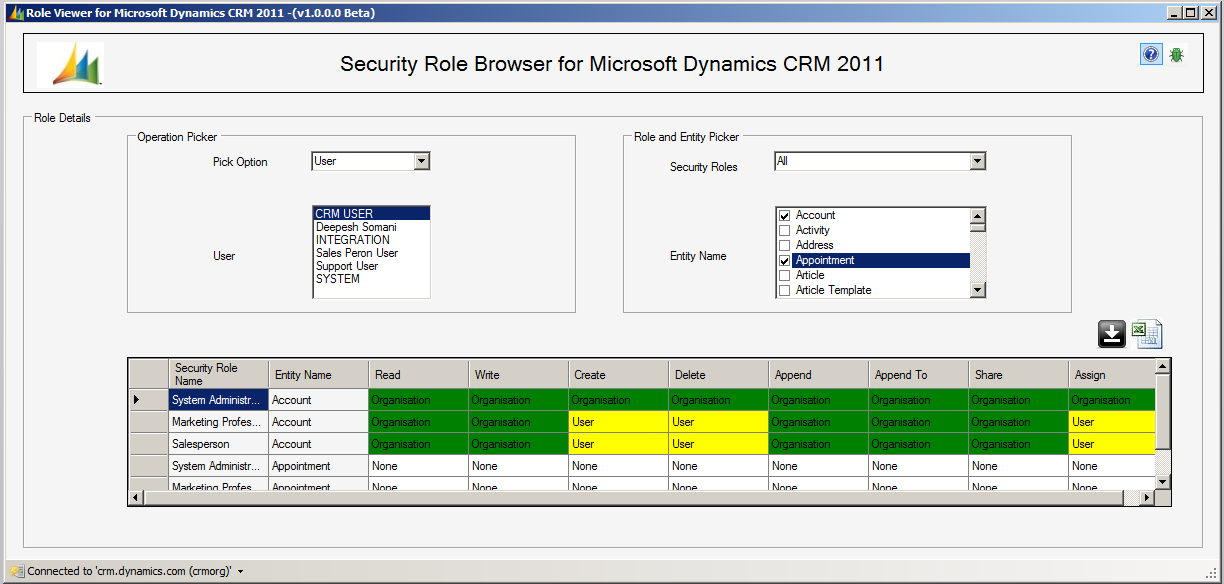Click yellow Assign User cell for Marketing Professional
This screenshot has width=1224, height=584.
click(x=1111, y=421)
